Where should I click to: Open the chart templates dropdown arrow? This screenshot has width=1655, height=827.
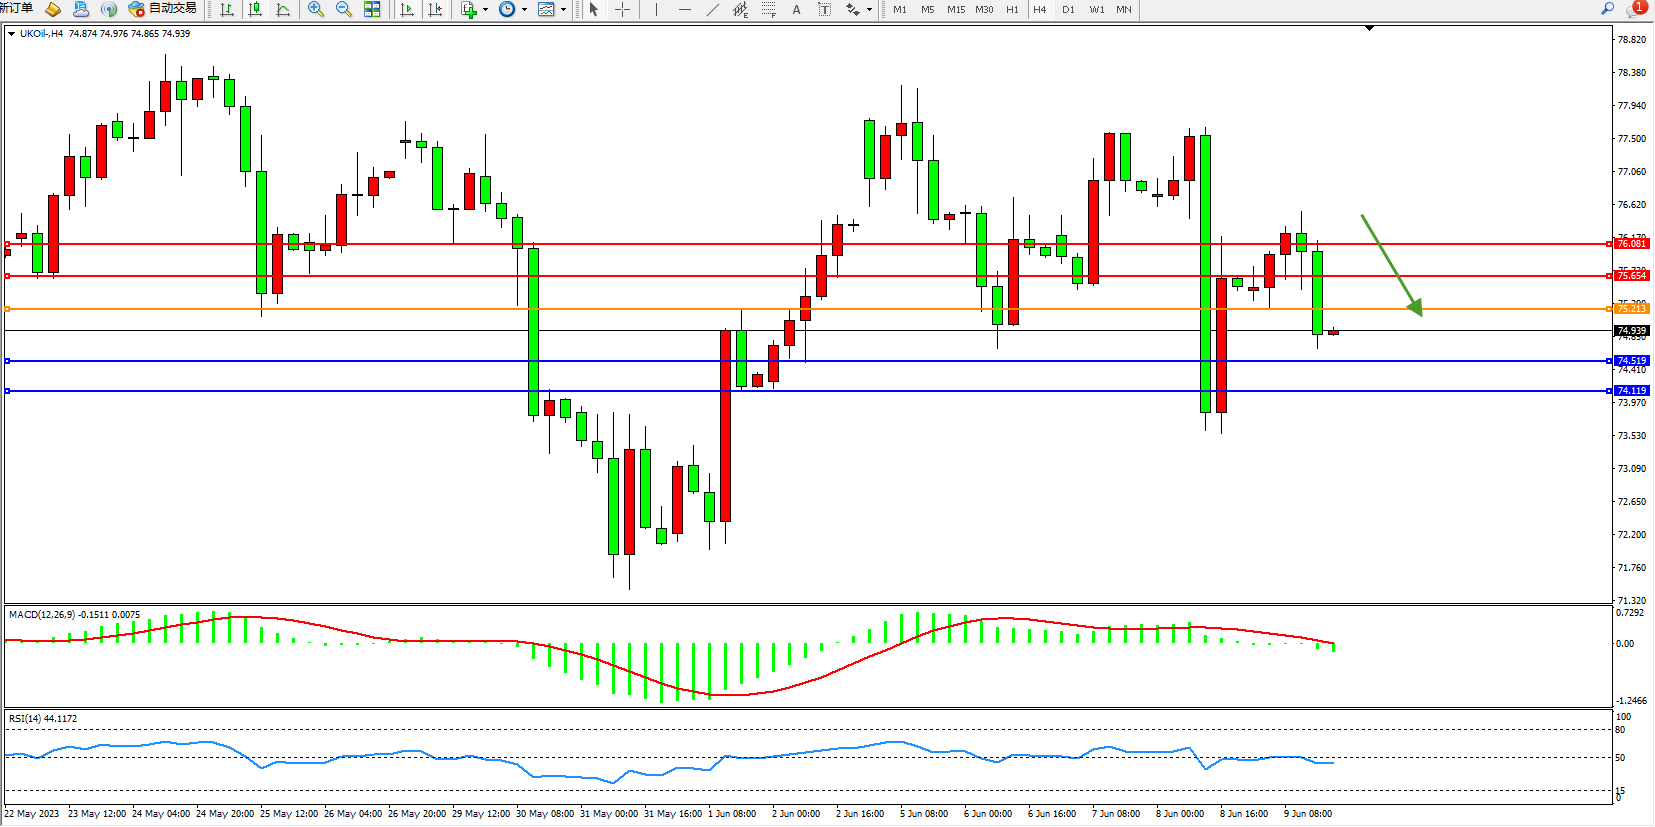click(564, 10)
